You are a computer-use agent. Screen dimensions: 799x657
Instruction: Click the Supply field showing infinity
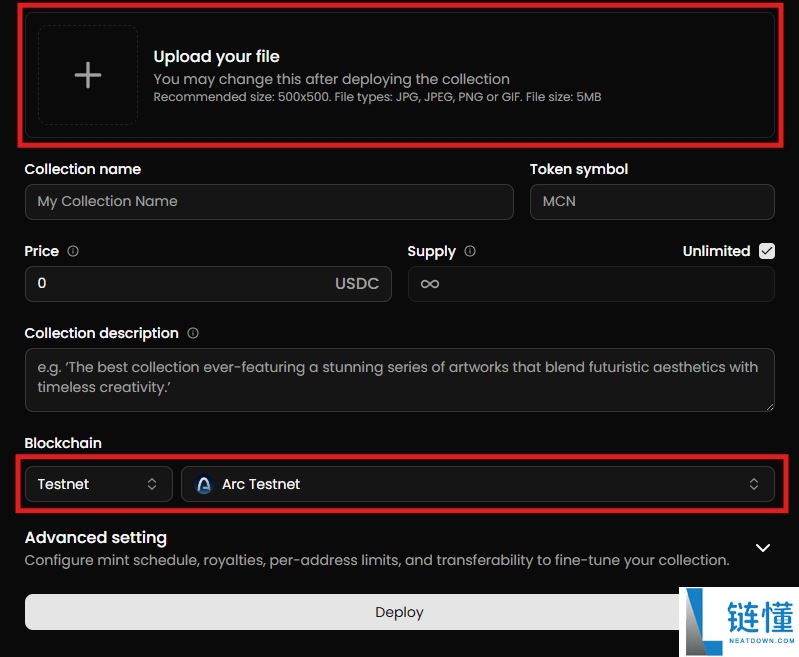pos(590,284)
